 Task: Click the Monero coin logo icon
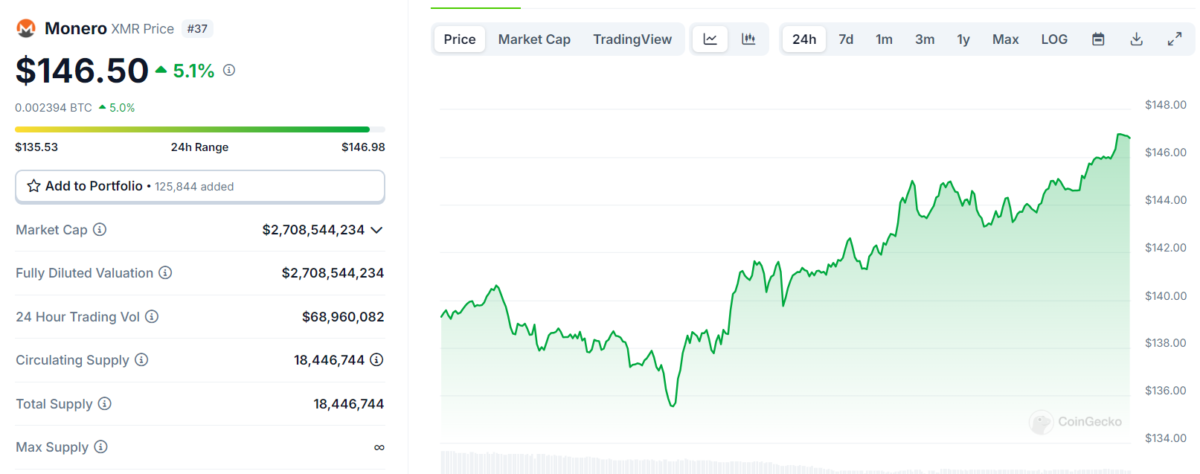click(26, 28)
